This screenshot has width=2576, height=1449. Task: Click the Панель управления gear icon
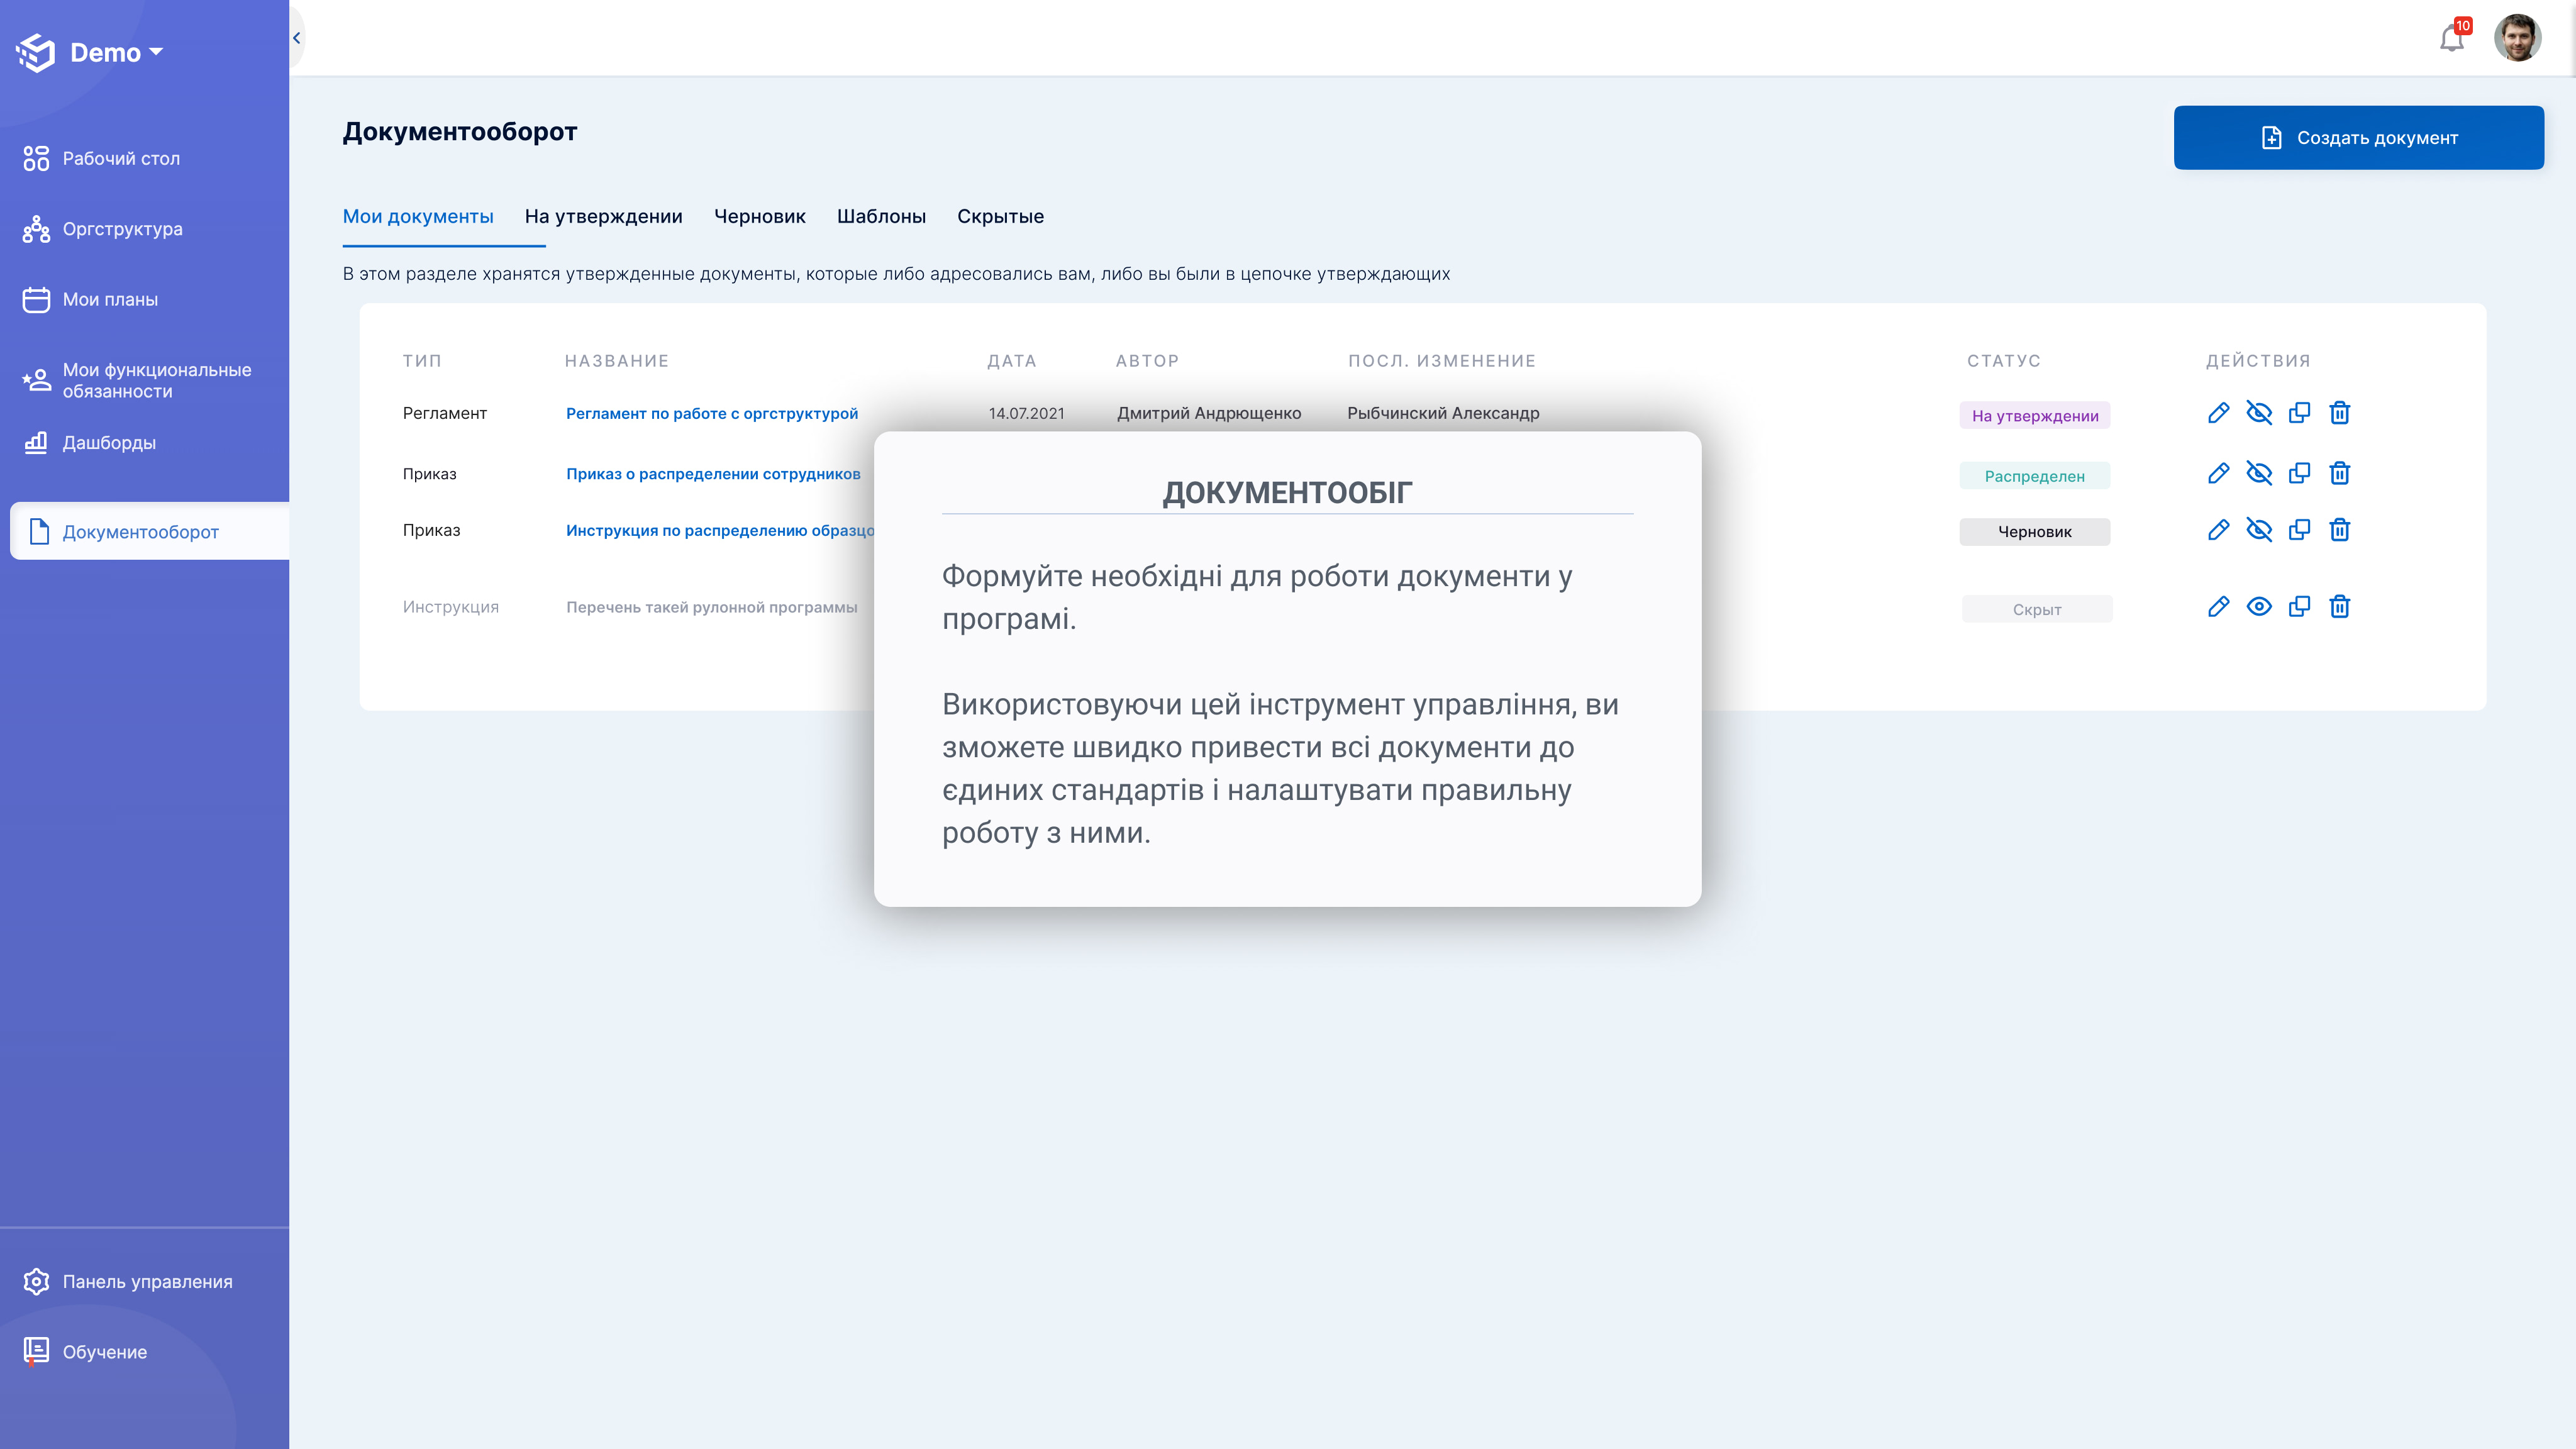pyautogui.click(x=36, y=1281)
